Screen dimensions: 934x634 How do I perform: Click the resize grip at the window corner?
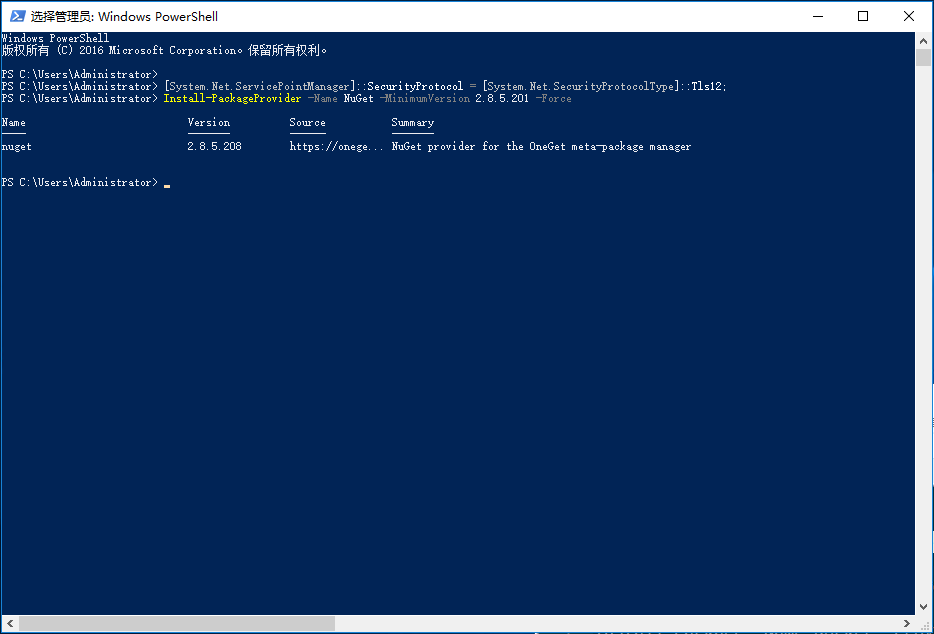[925, 625]
